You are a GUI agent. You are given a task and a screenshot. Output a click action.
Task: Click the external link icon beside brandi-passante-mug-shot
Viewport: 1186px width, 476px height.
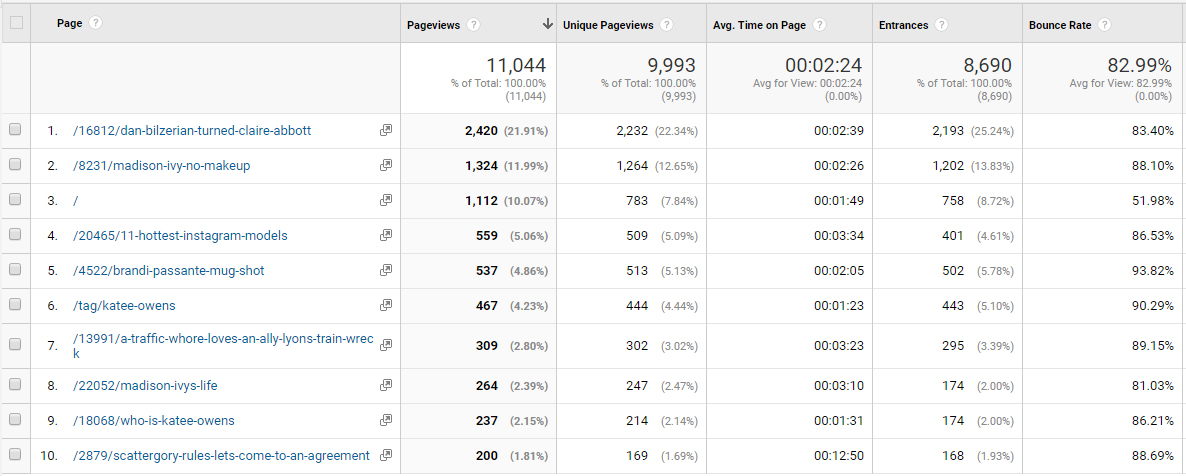point(386,271)
